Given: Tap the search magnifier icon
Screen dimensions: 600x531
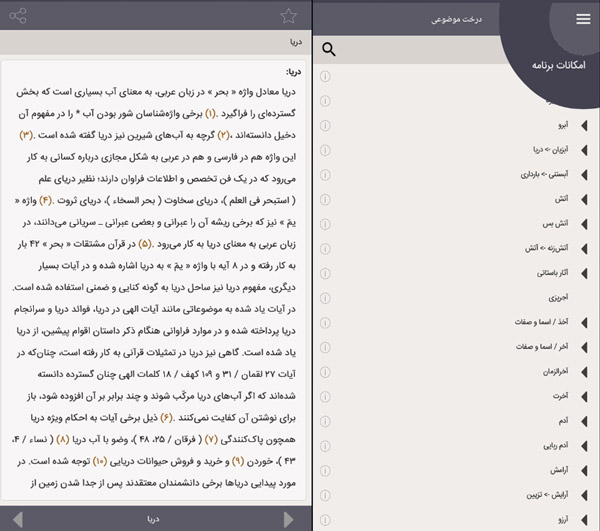Looking at the screenshot, I should click(x=329, y=49).
